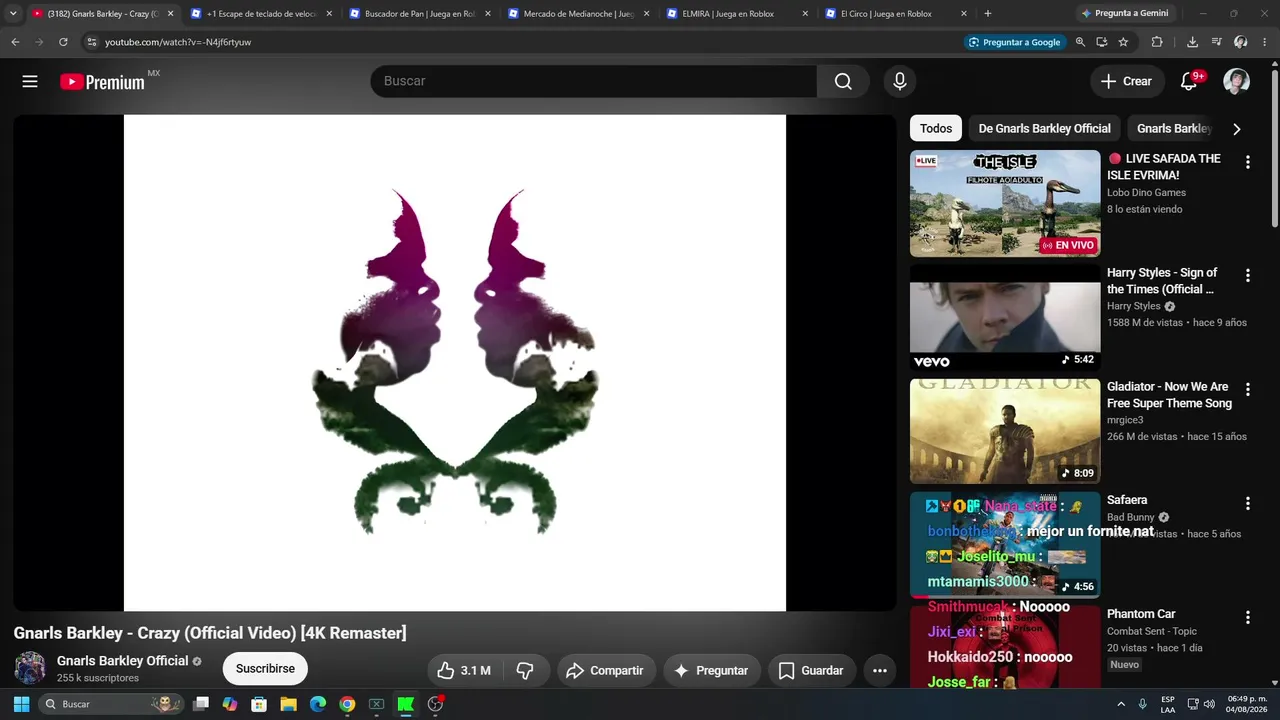Click the browser address bar URL

coord(178,42)
